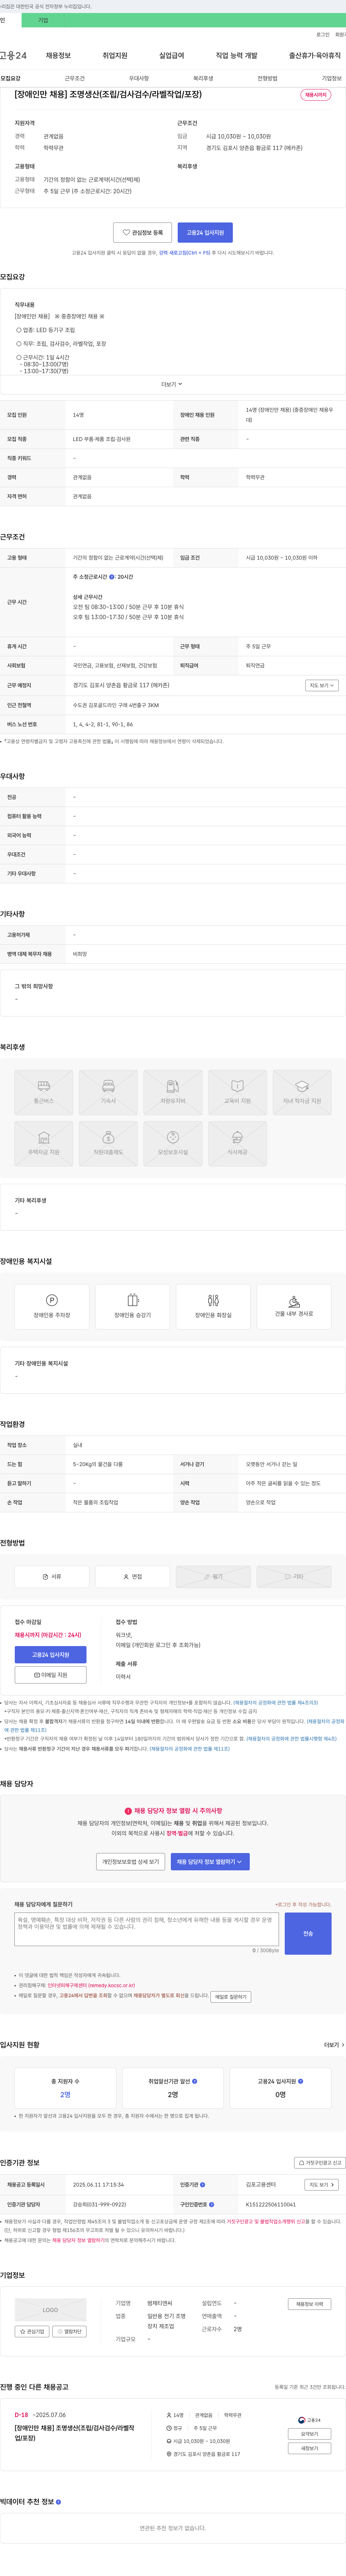The image size is (346, 2576).
Task: Jump to the 우대사항 section tab
Action: (x=139, y=78)
